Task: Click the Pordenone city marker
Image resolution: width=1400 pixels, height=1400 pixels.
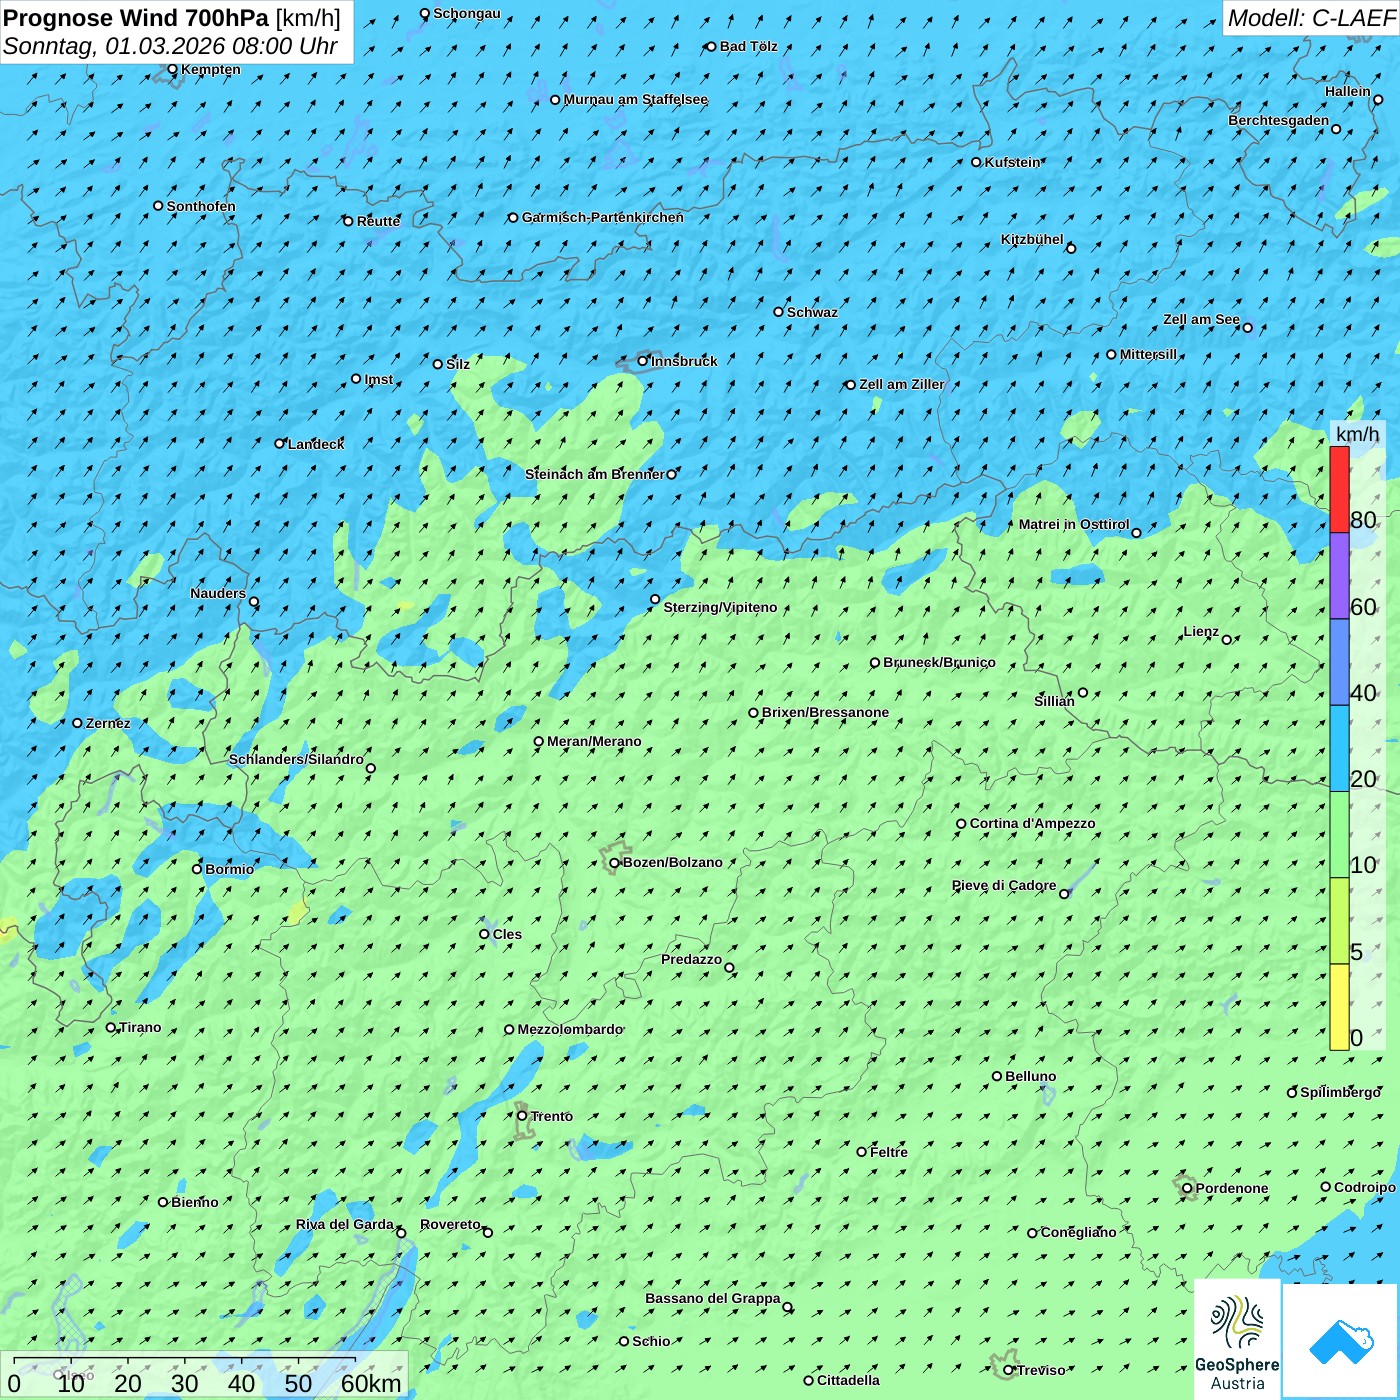Action: pos(1187,1188)
